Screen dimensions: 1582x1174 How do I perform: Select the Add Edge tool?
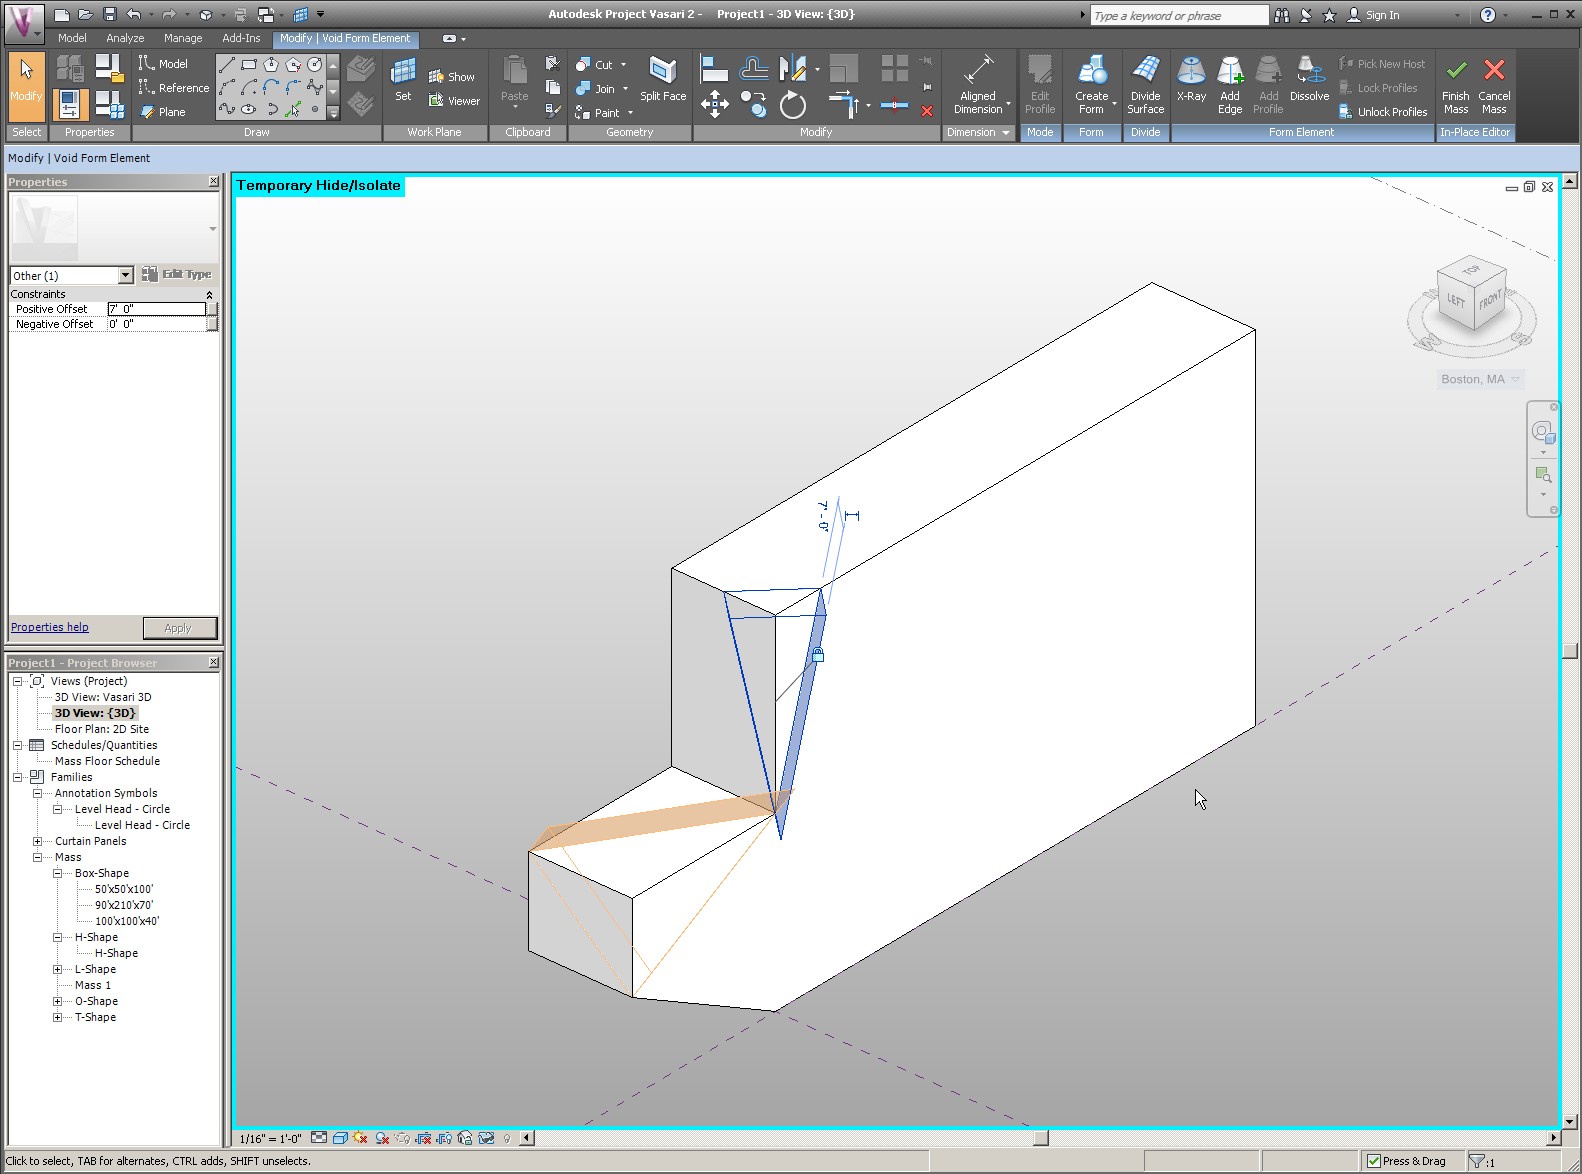(x=1229, y=82)
